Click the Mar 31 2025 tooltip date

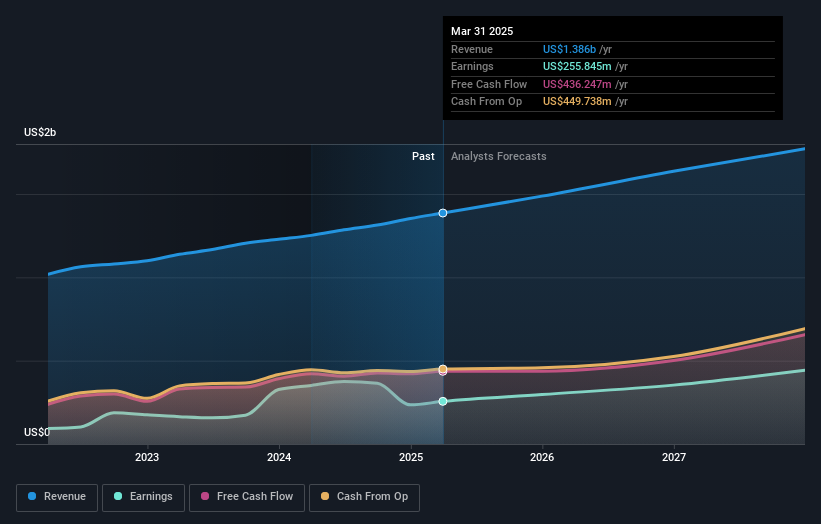pyautogui.click(x=482, y=31)
